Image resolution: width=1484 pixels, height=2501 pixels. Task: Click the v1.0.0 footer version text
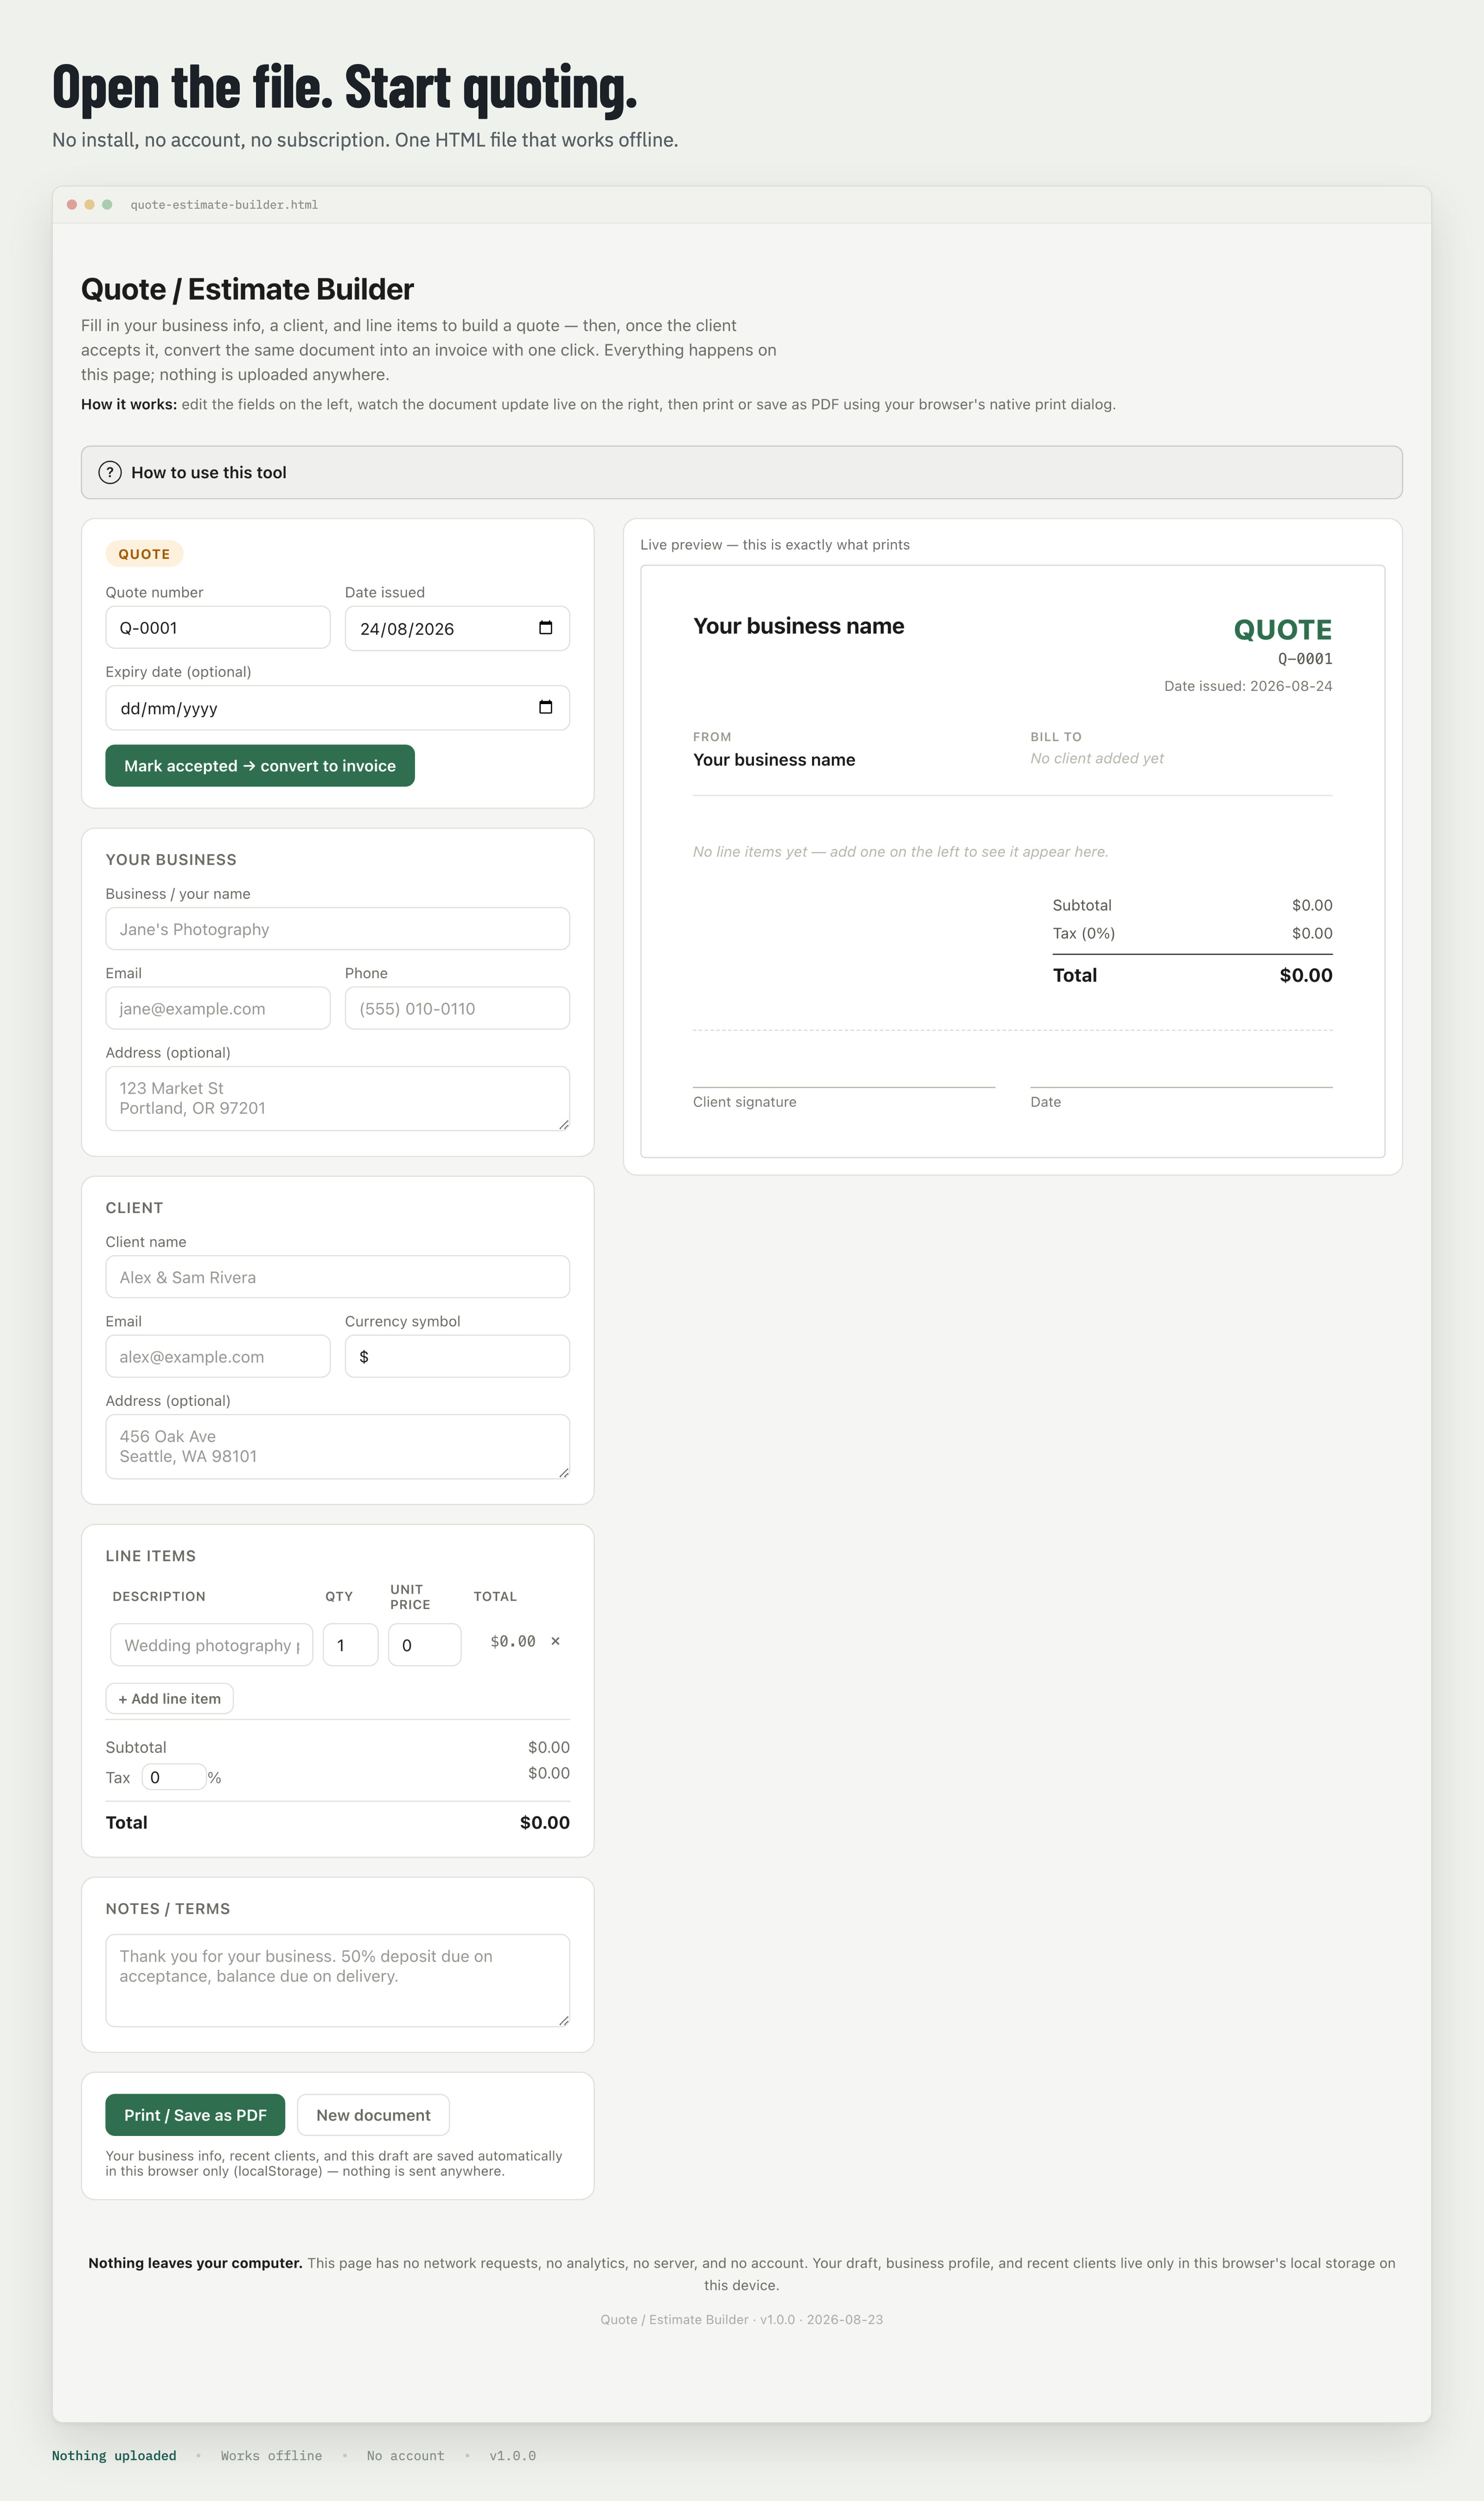(512, 2455)
